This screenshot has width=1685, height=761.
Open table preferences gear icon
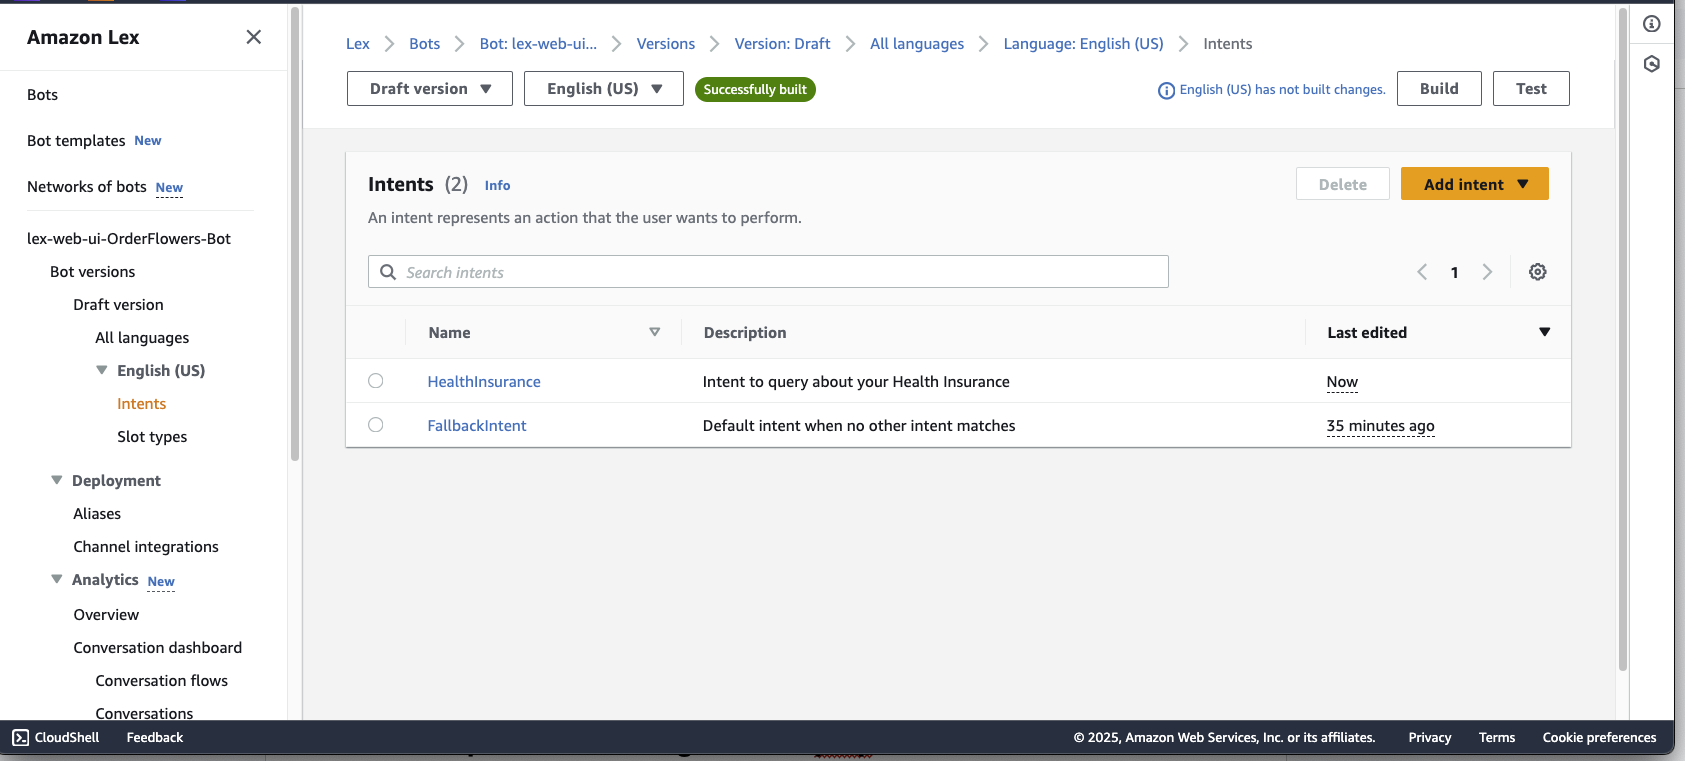coord(1538,272)
